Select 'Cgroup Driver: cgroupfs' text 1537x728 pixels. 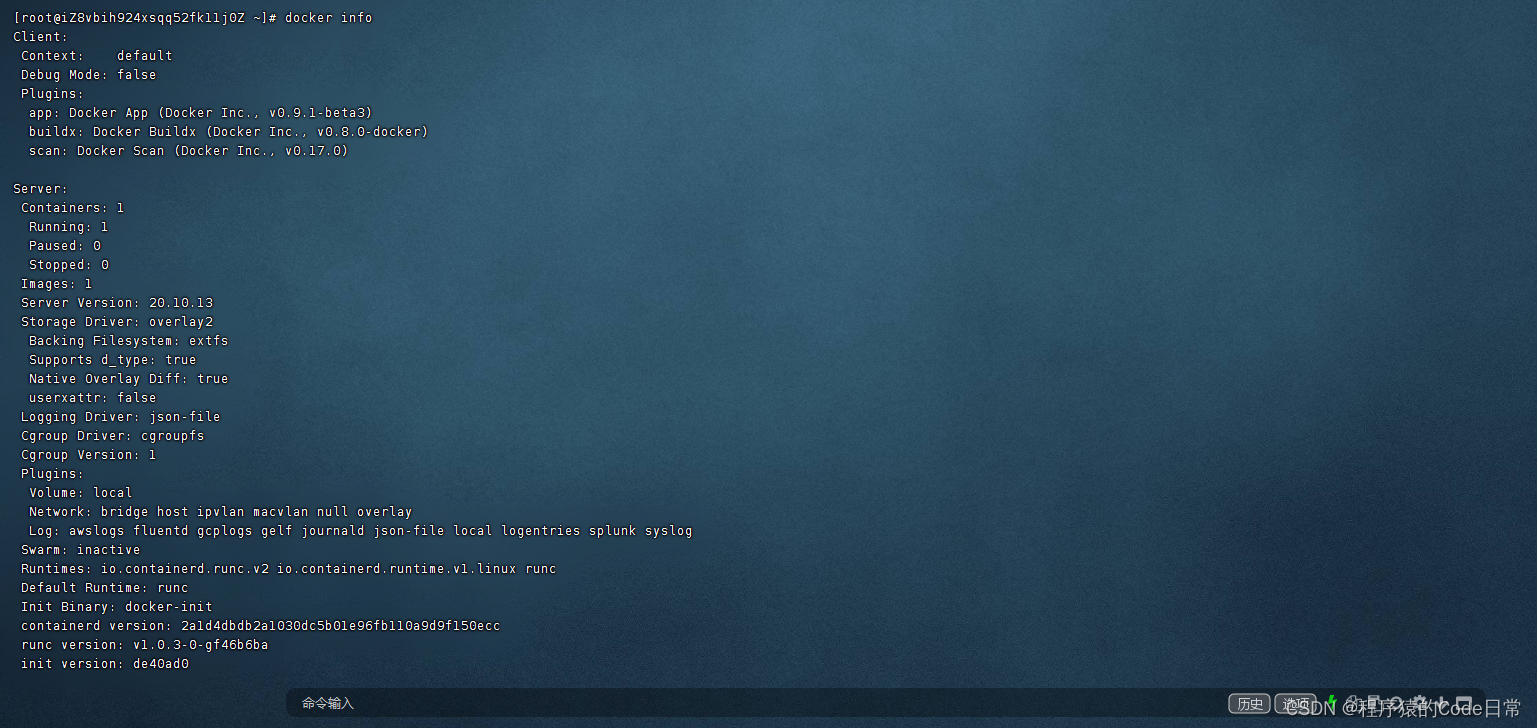point(113,436)
